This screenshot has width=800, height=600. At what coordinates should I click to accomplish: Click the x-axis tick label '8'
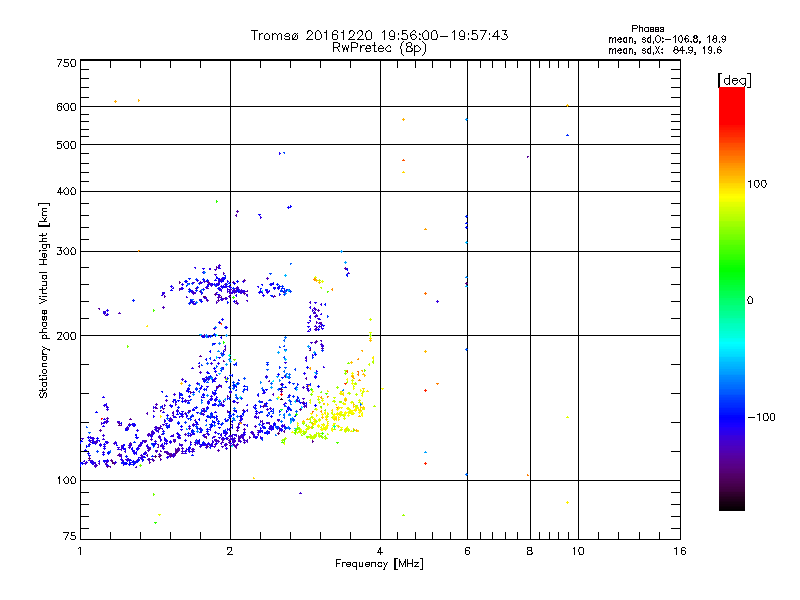coord(530,551)
